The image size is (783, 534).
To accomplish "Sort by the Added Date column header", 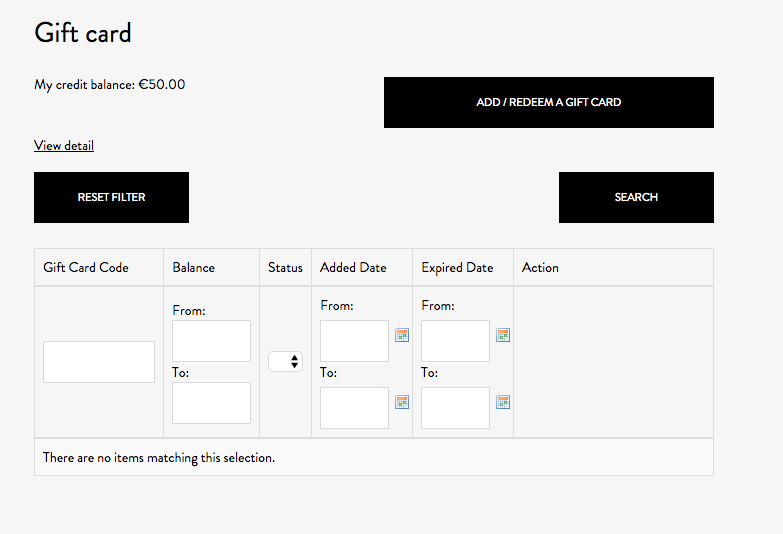I will pyautogui.click(x=353, y=268).
